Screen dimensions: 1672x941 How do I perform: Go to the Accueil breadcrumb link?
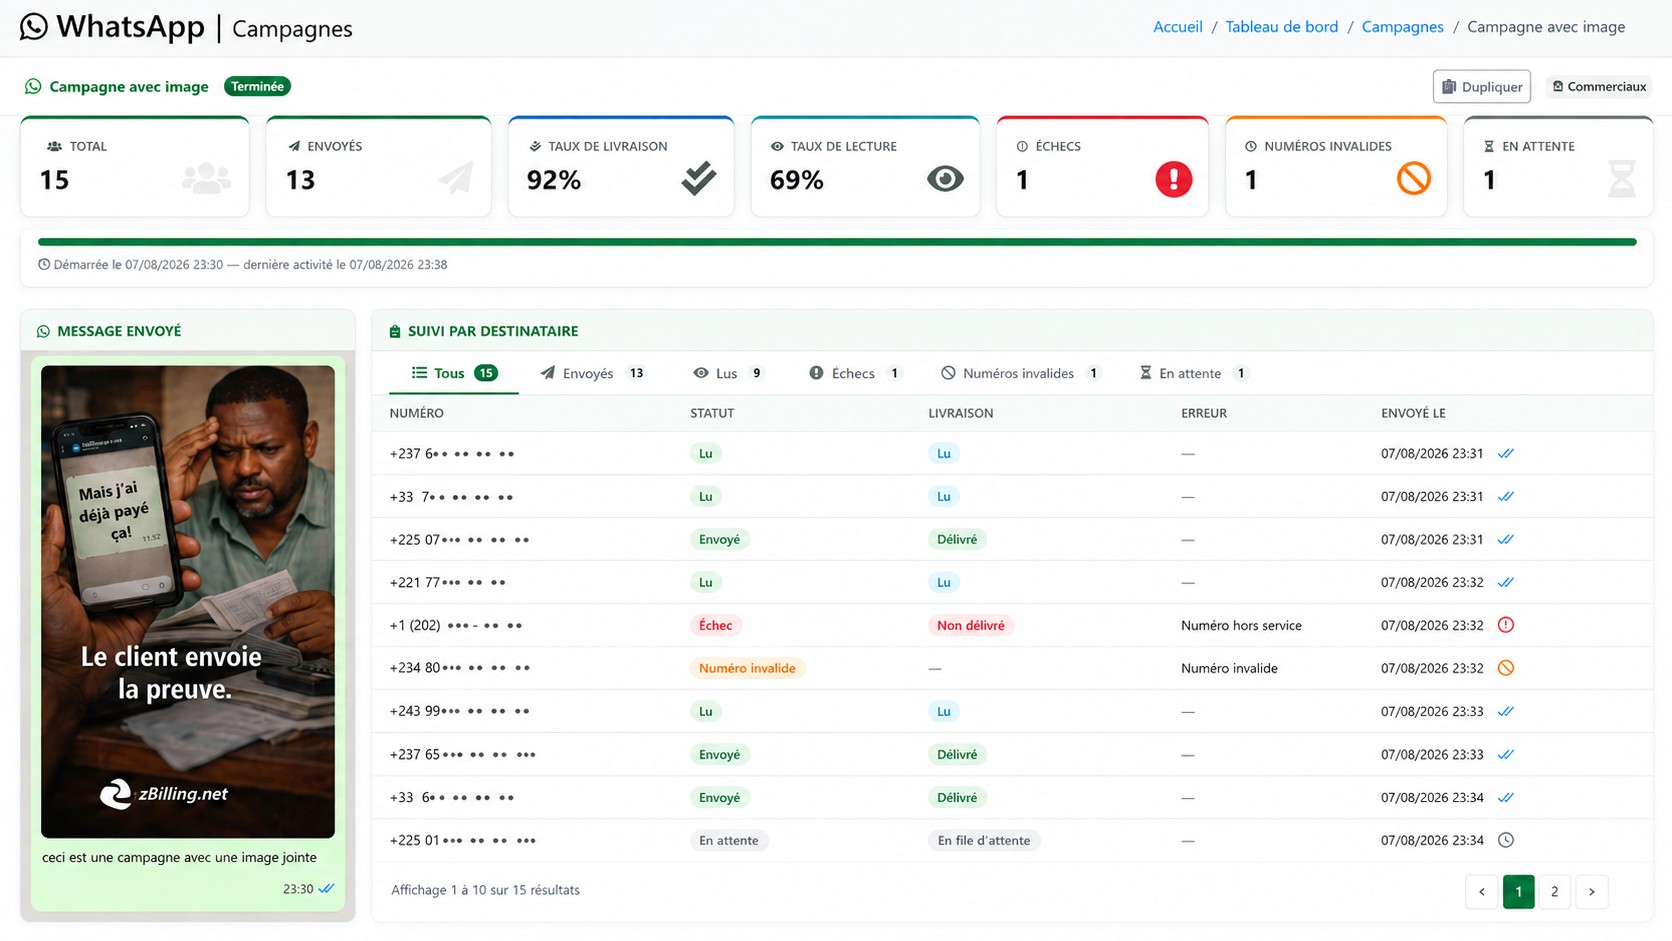point(1177,27)
